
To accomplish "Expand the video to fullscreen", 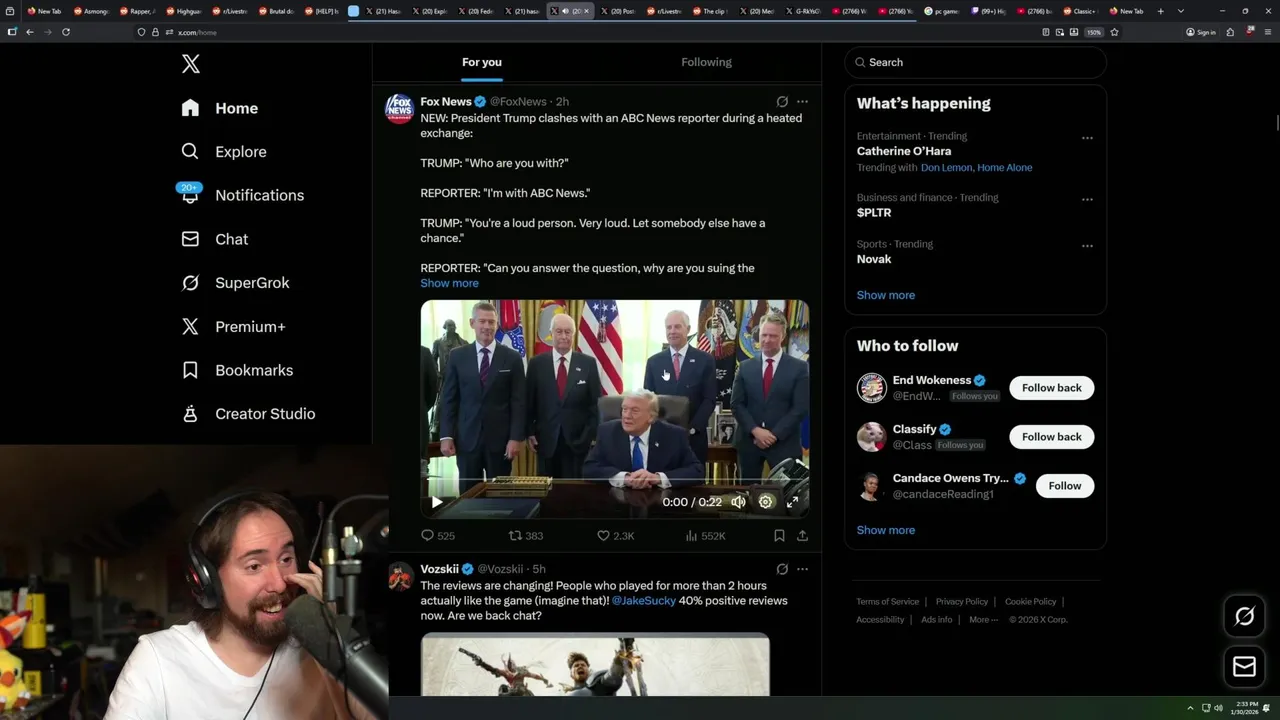I will [x=792, y=502].
